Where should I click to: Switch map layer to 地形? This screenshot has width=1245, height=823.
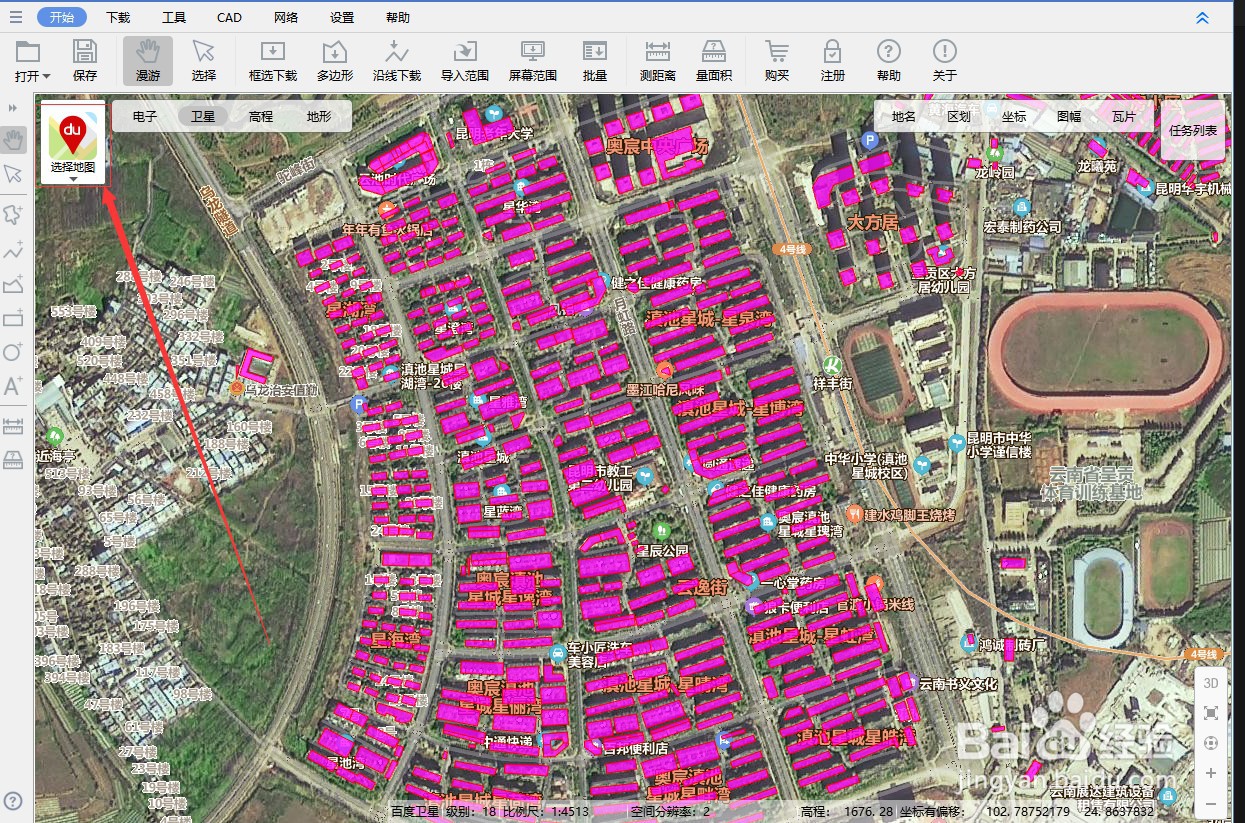click(319, 116)
